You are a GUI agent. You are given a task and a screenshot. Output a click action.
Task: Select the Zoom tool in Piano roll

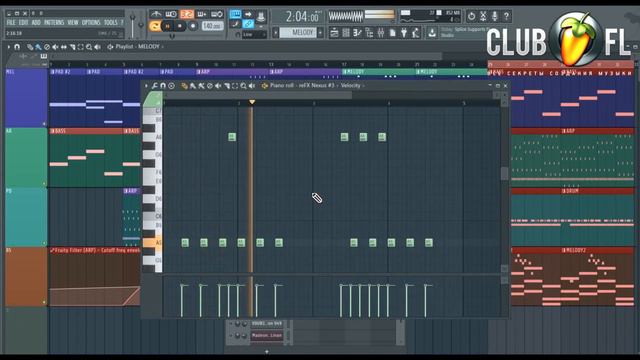[244, 86]
